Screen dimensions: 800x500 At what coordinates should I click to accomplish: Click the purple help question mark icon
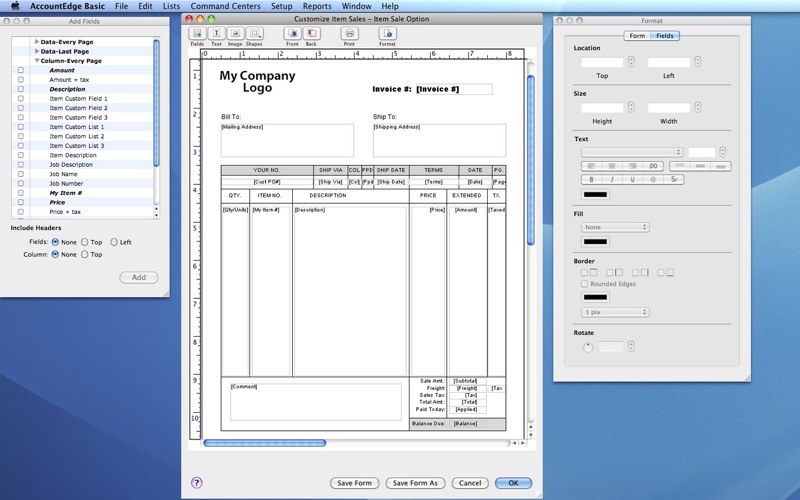[197, 483]
